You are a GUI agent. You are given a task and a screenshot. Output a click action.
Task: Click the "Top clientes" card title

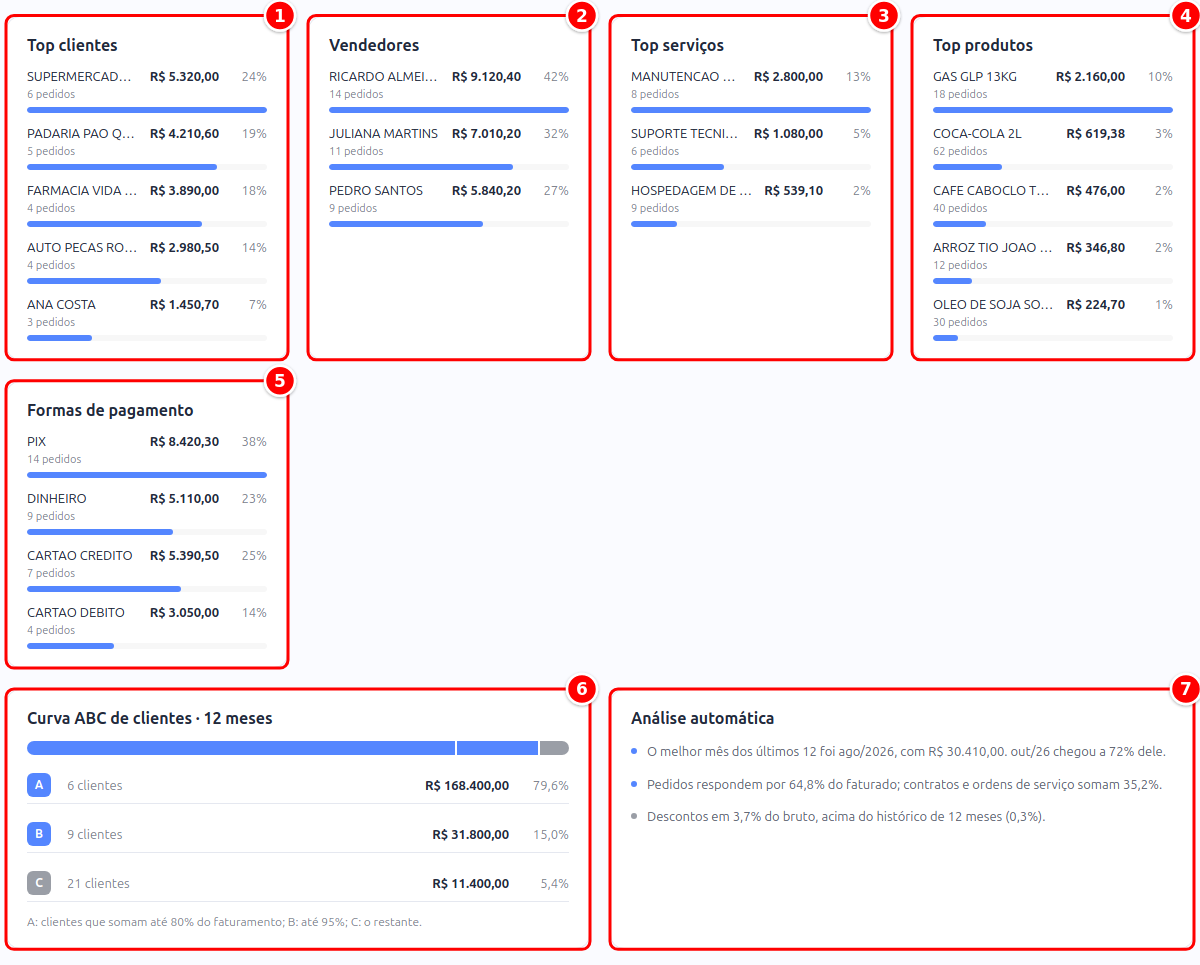[x=72, y=45]
